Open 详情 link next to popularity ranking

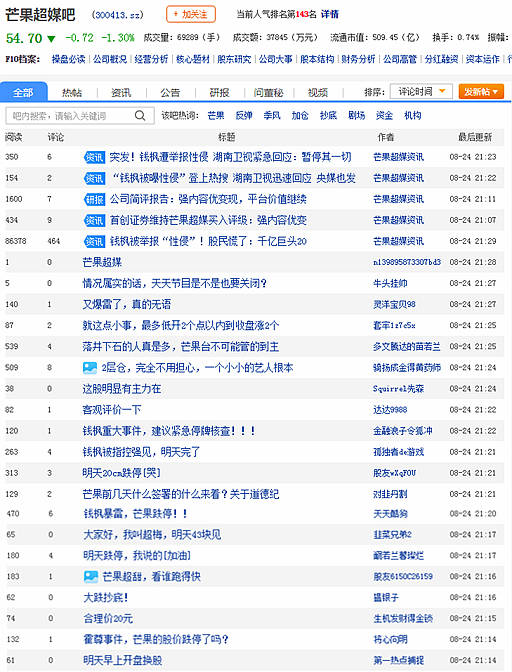pyautogui.click(x=329, y=14)
